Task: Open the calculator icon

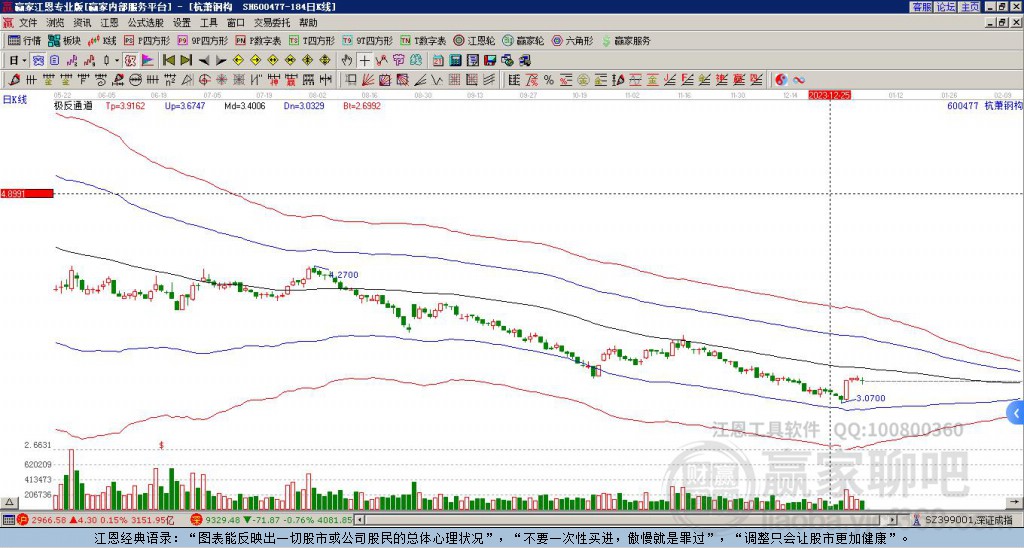Action: (456, 61)
